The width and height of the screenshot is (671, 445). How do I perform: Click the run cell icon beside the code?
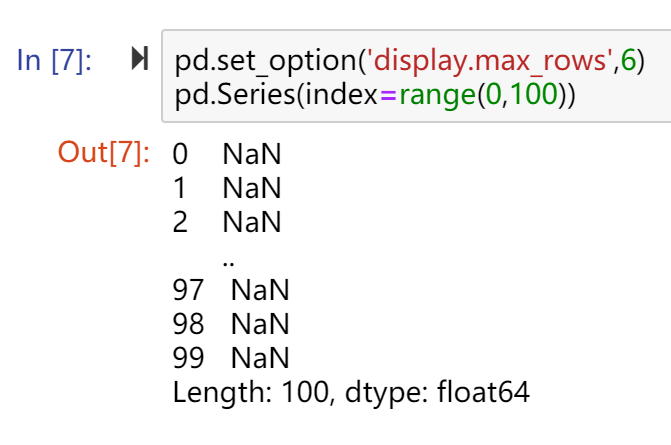pos(140,61)
